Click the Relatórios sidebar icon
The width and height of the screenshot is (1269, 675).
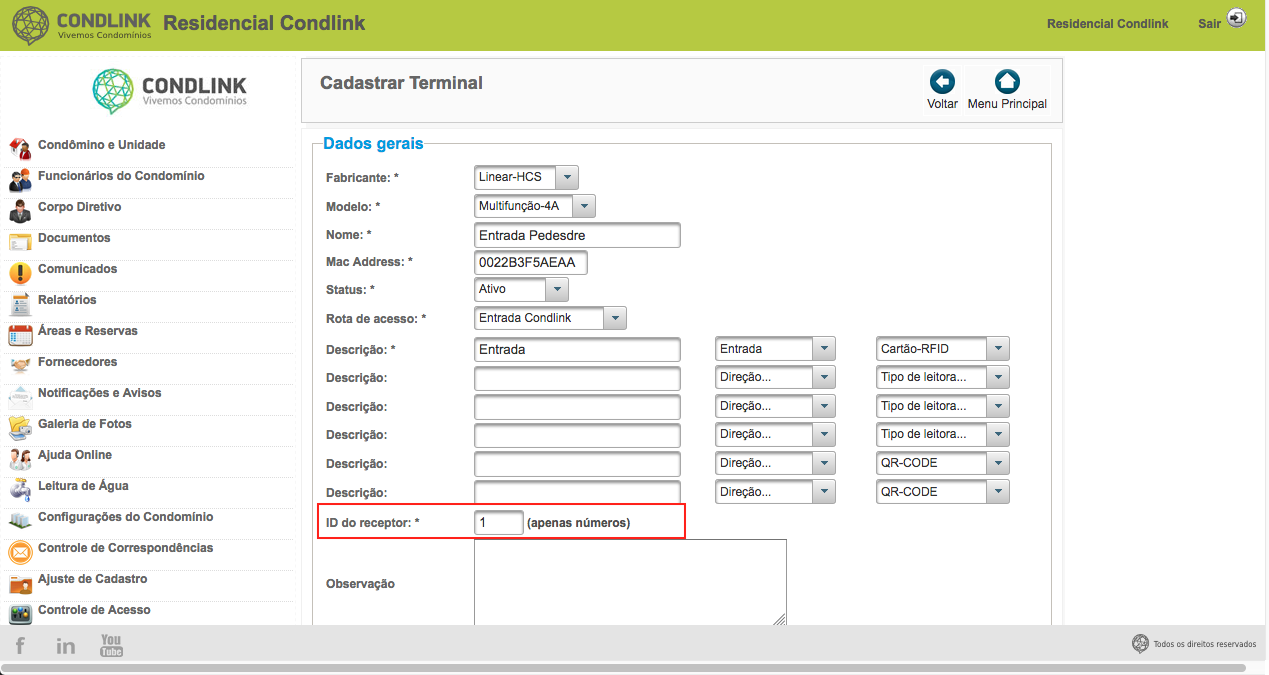[20, 304]
